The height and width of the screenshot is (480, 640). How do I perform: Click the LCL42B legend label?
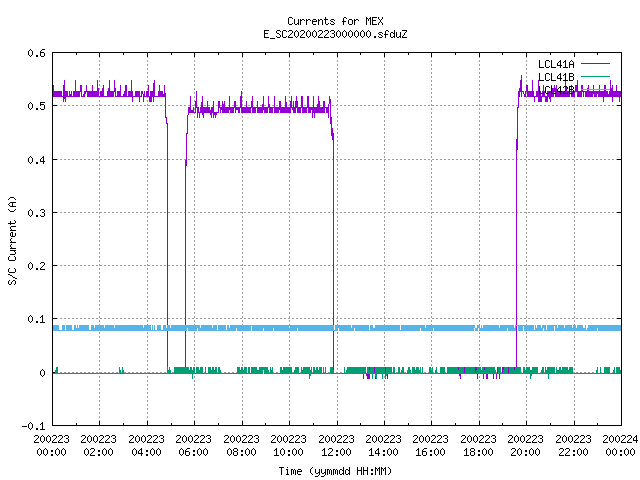(556, 89)
